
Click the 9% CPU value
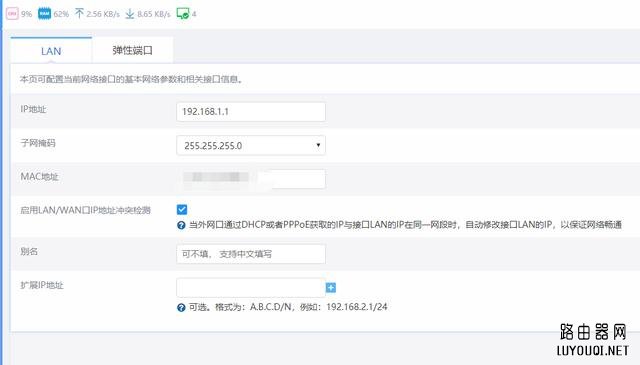pyautogui.click(x=27, y=14)
